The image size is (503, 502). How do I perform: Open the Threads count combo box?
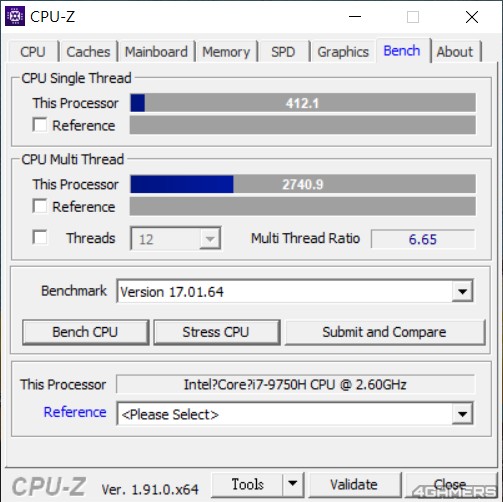click(x=175, y=239)
